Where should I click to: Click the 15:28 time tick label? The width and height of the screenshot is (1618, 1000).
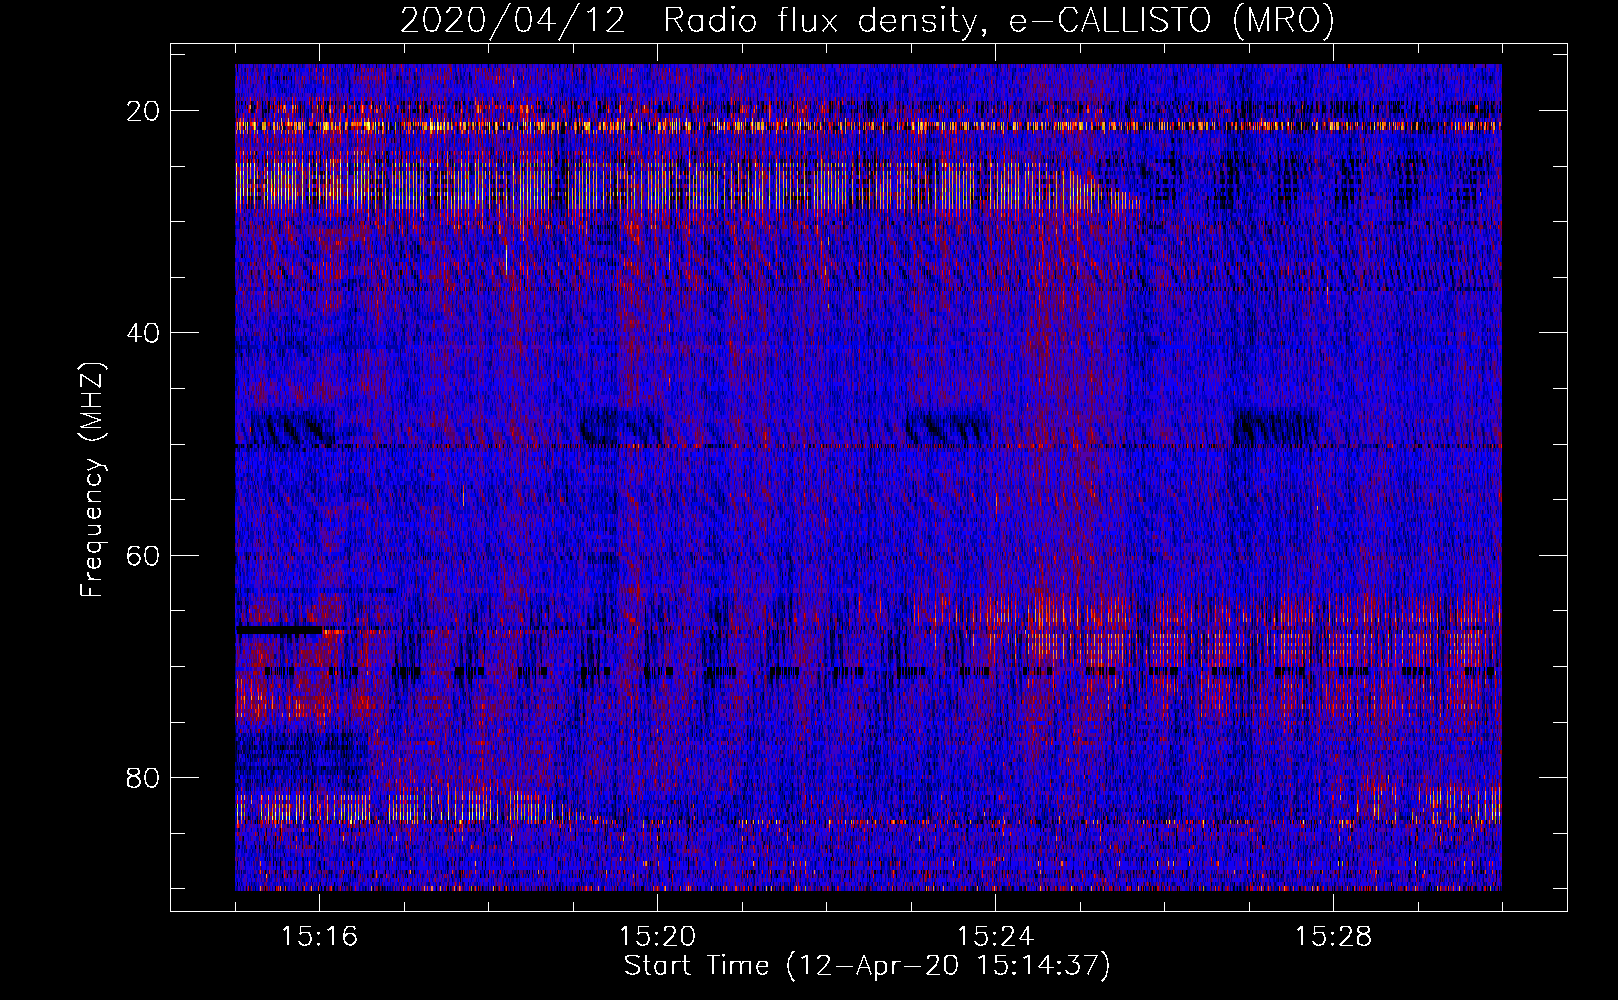click(1333, 937)
